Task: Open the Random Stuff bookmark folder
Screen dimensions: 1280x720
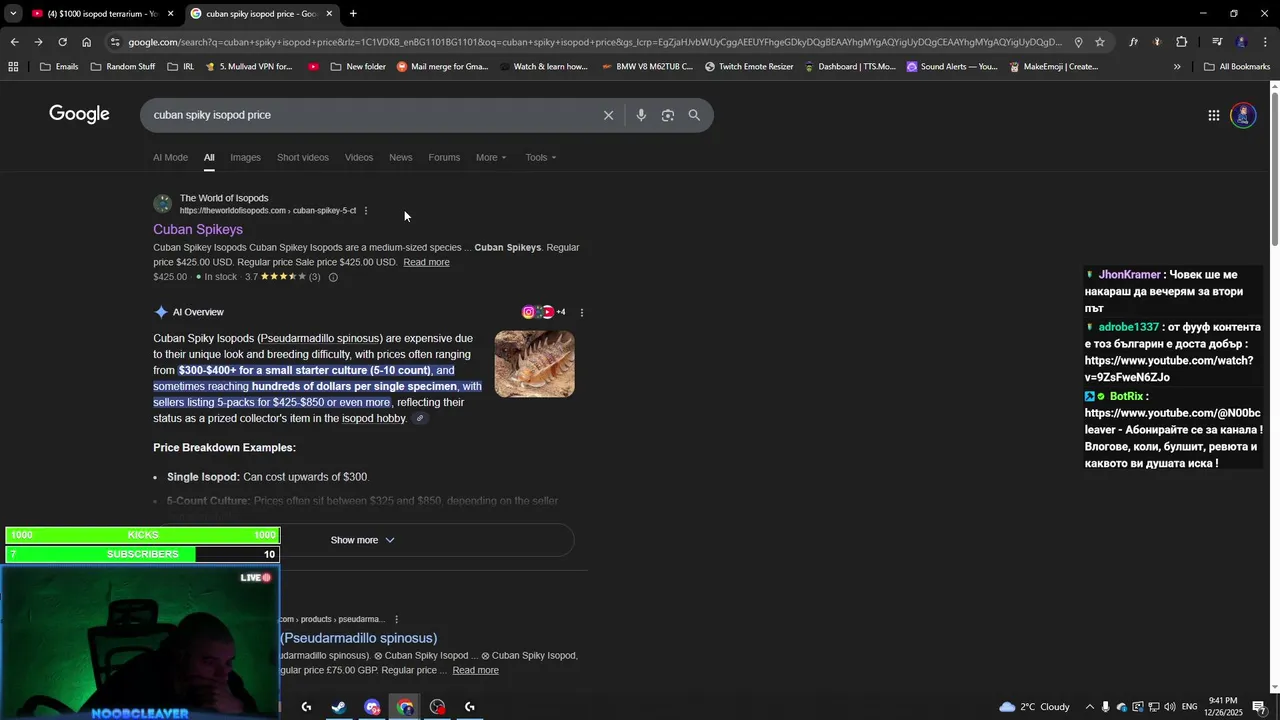Action: [122, 67]
